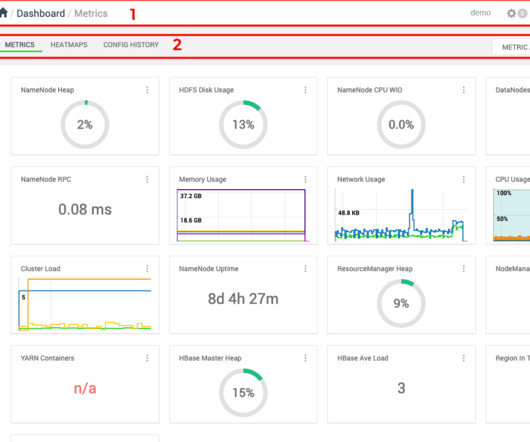530x442 pixels.
Task: Click the 18.6 GB label in Memory Usage
Action: (191, 220)
